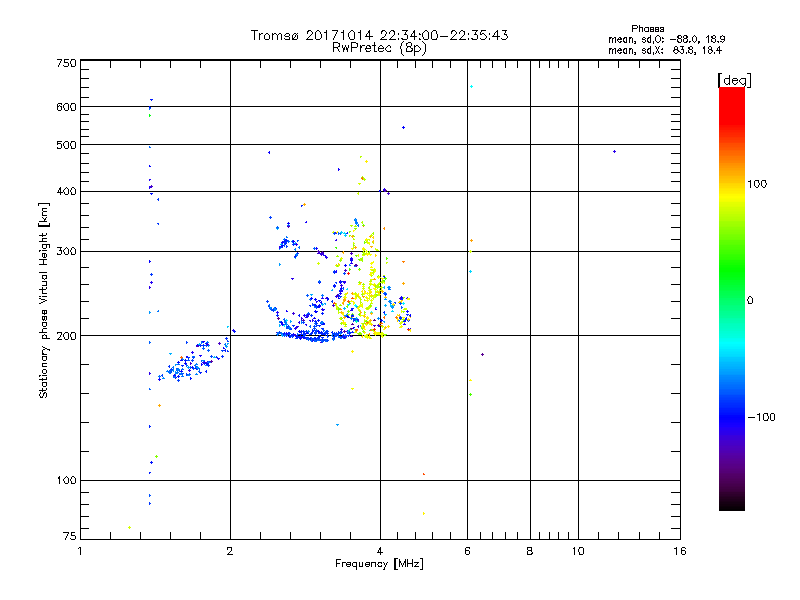Viewport: 800px width, 600px height.
Task: Click the plot title 'Tromsø 20171014 22:34:00-22:35:43'
Action: coord(379,35)
